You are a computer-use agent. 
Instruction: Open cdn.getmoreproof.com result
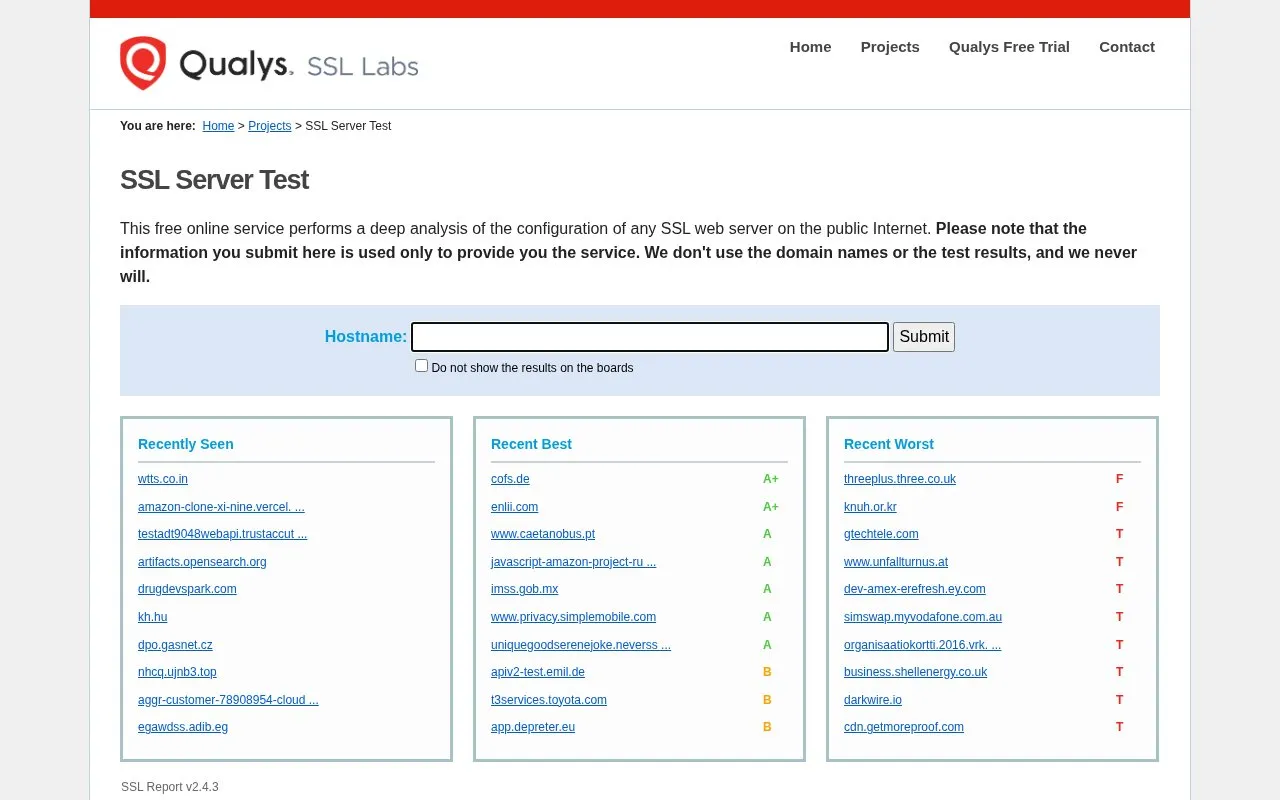point(904,727)
